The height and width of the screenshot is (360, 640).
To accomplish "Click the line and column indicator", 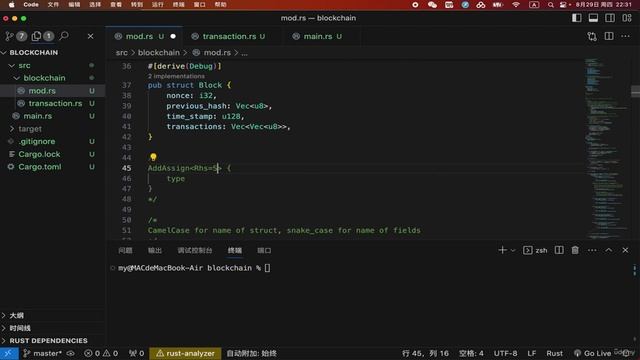I will click(425, 353).
